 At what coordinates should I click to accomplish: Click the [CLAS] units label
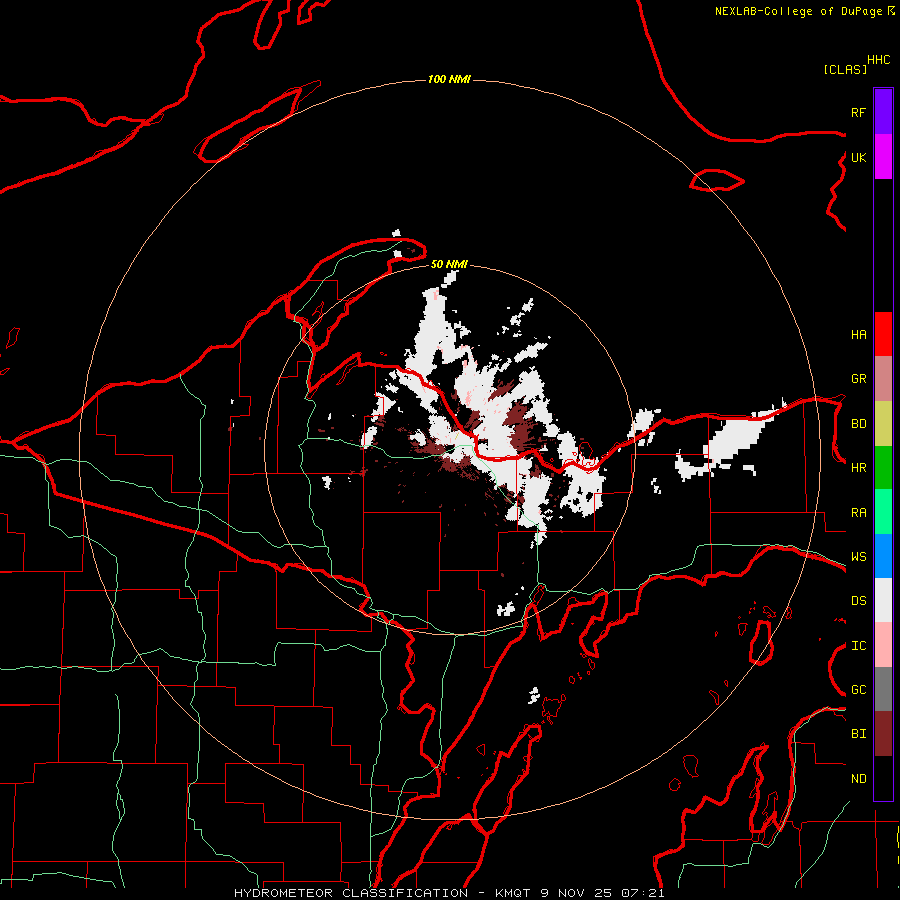tap(845, 69)
